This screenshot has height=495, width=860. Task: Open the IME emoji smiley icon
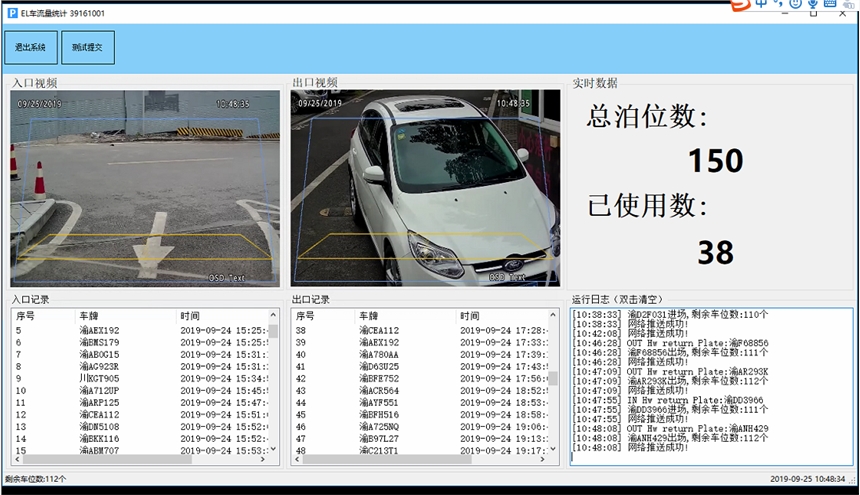click(795, 4)
